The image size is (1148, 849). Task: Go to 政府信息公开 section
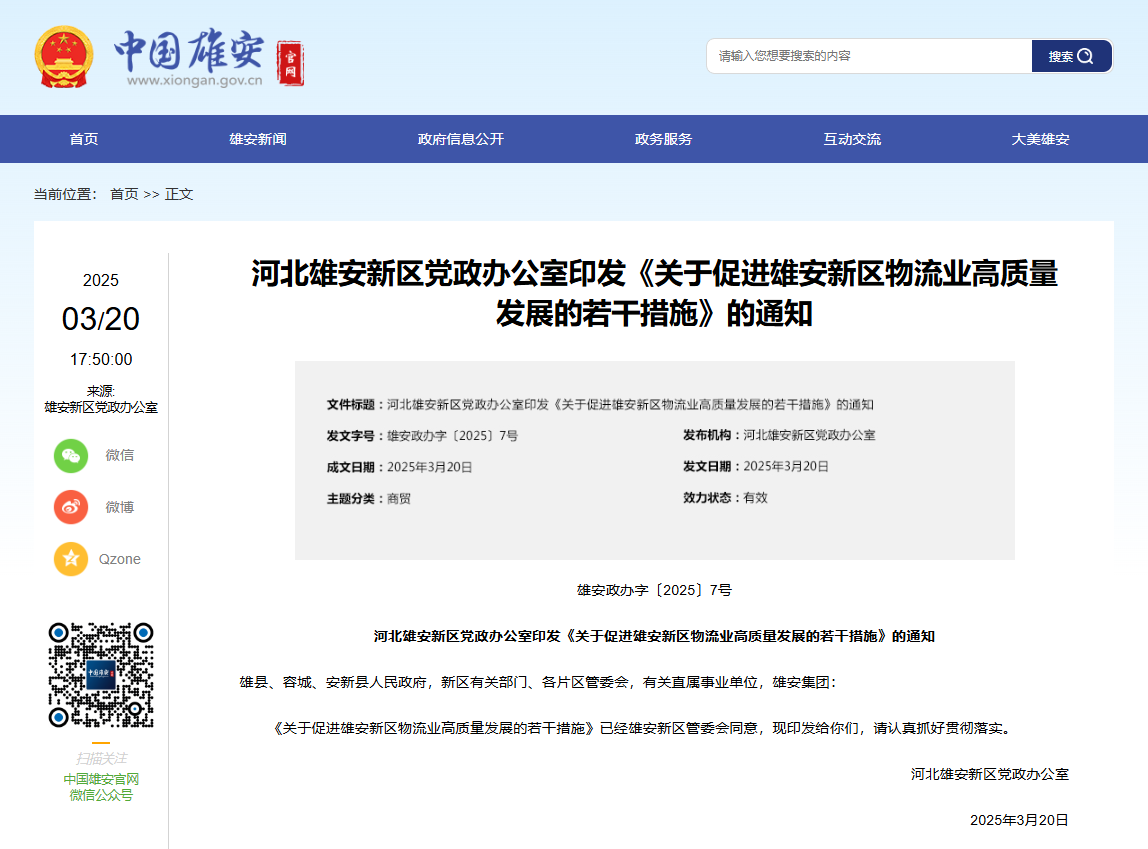coord(461,139)
